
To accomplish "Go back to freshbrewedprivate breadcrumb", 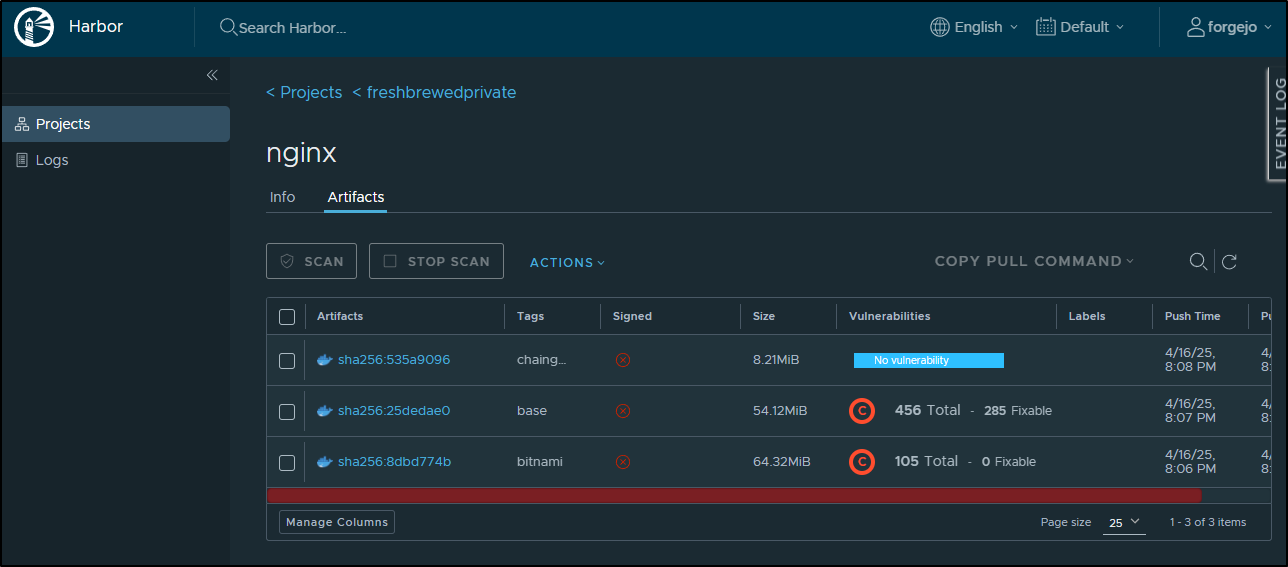I will 434,92.
